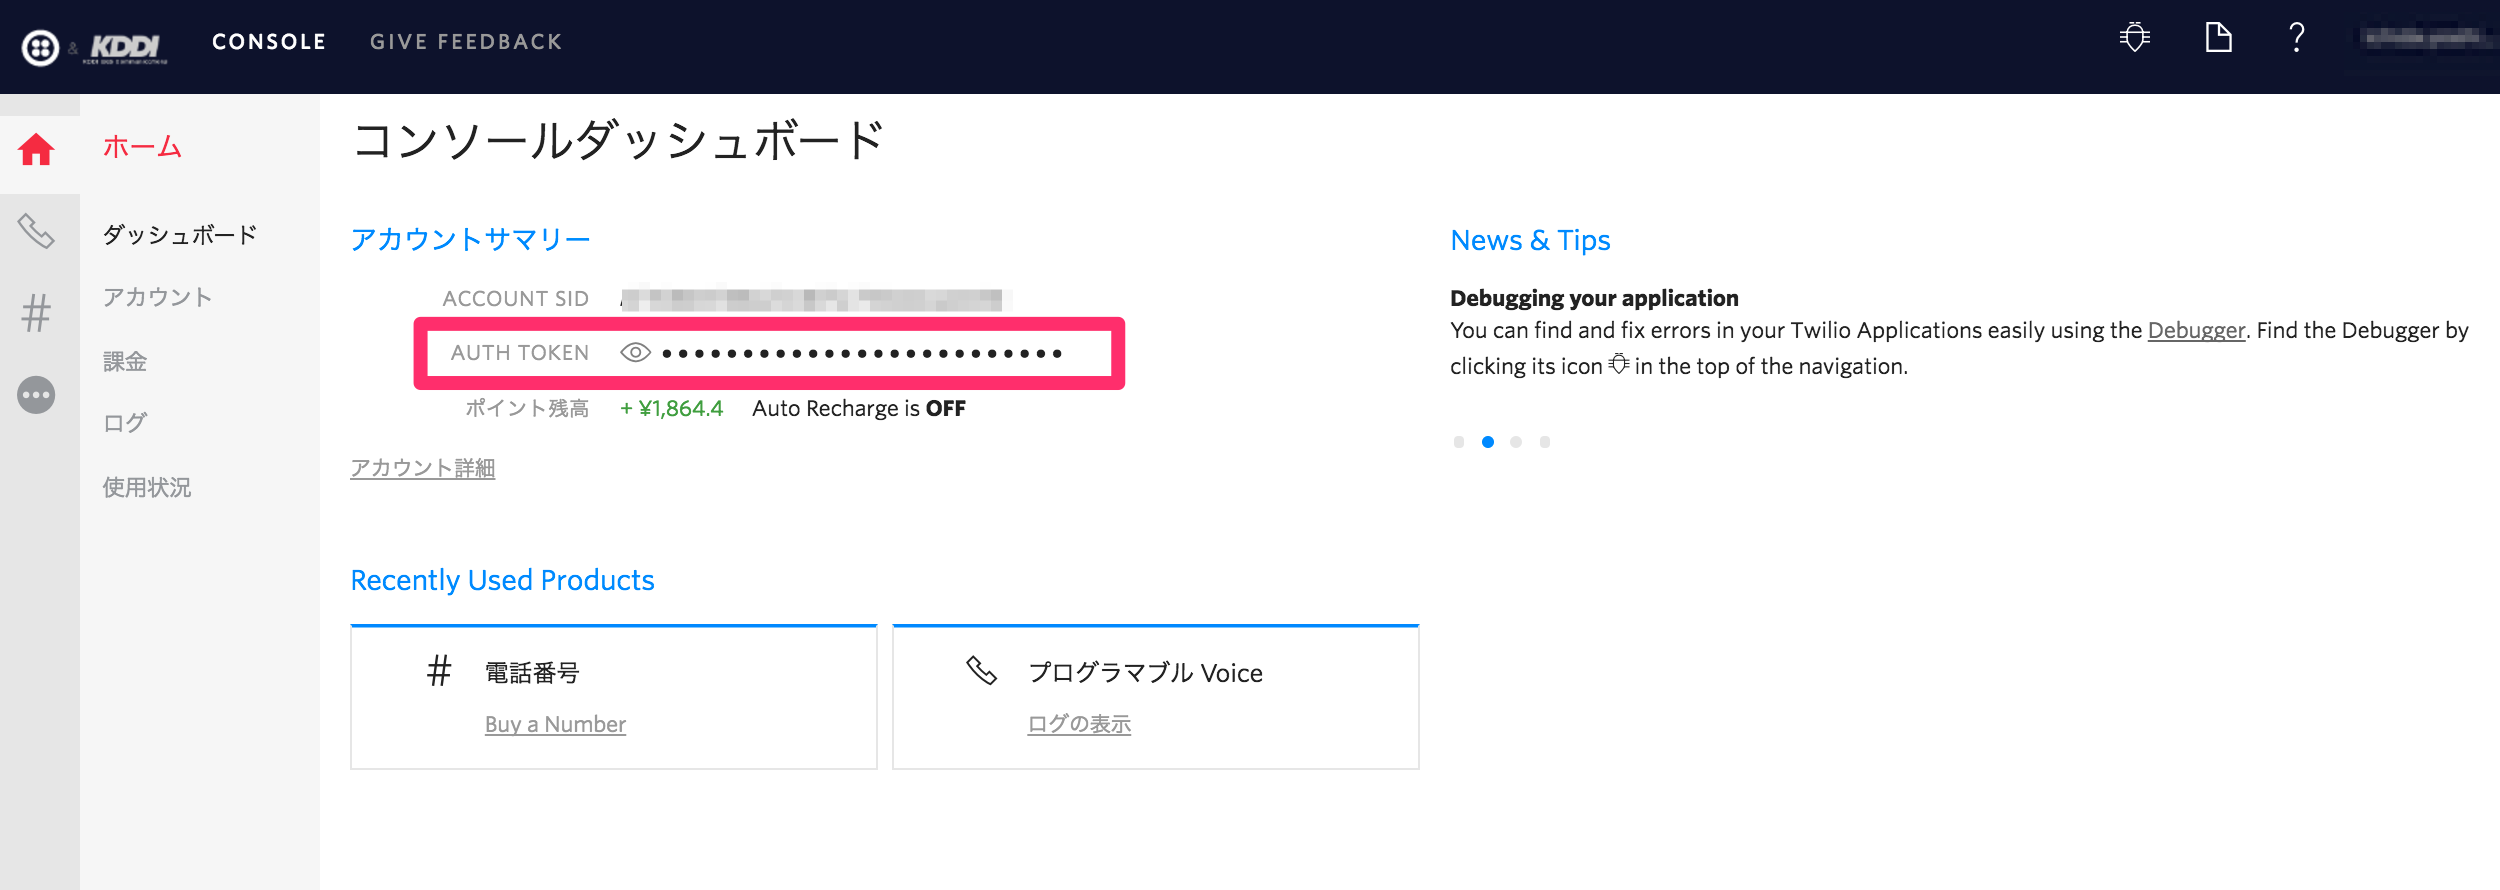Click GIVE FEEDBACK in the top bar
This screenshot has width=2500, height=890.
pos(466,42)
